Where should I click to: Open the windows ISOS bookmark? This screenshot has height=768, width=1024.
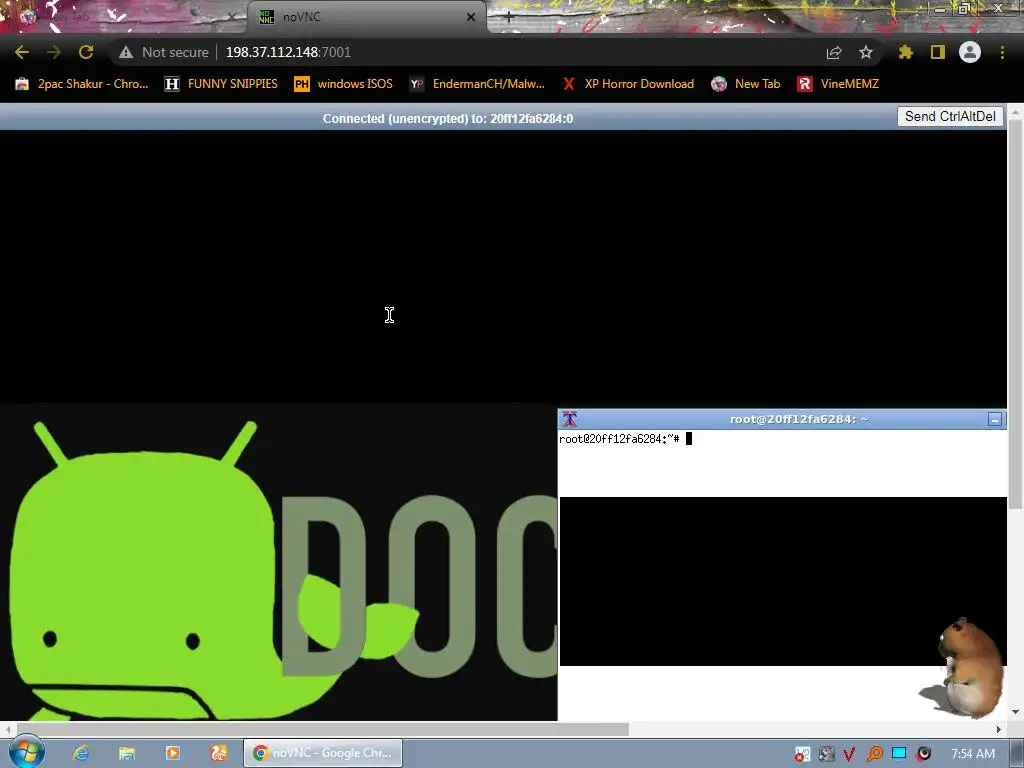point(344,84)
